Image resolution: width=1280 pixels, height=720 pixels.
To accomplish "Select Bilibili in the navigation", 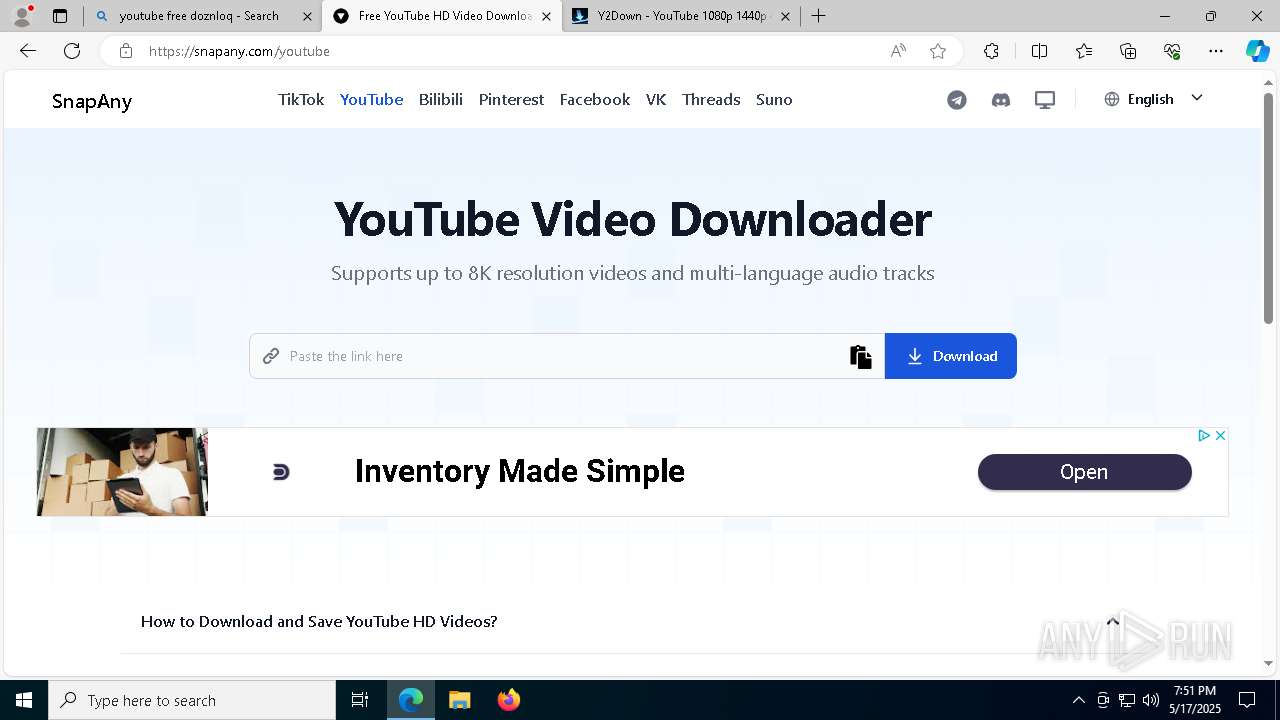I will 441,99.
